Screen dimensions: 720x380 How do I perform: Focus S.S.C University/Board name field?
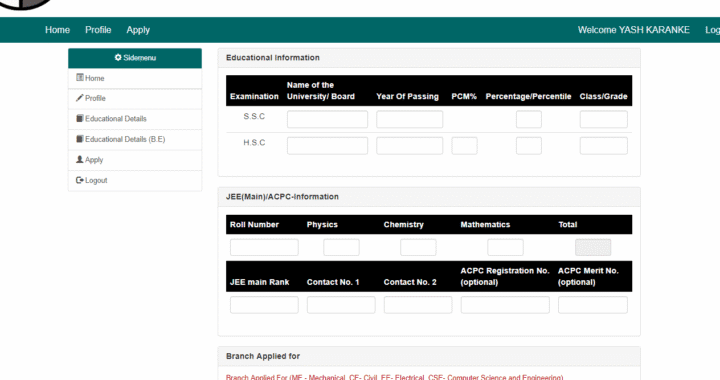coord(327,119)
